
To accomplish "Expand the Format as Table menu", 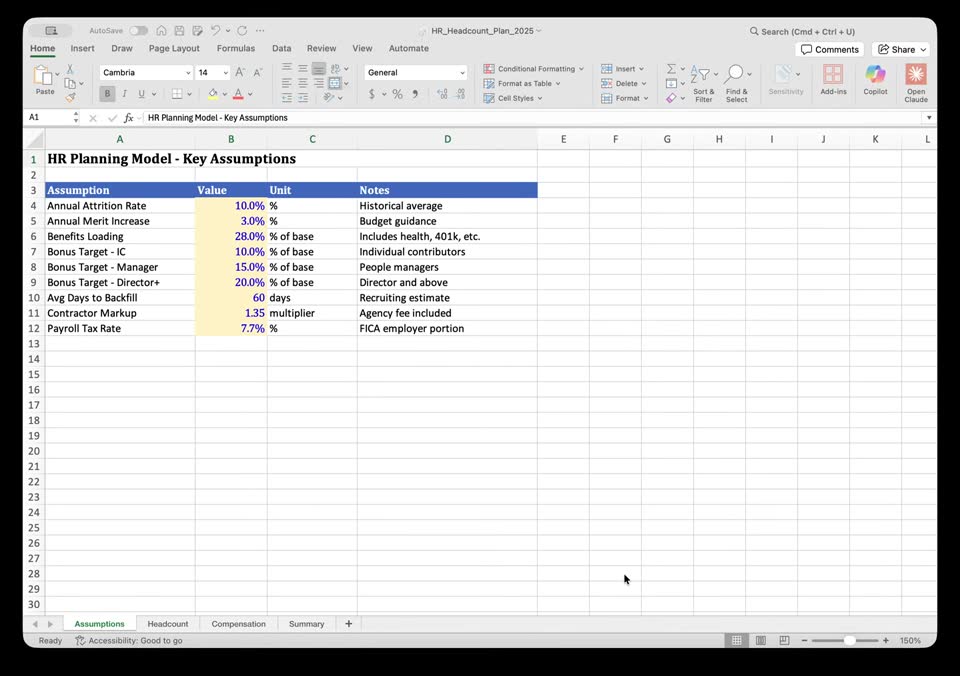I will tap(522, 83).
